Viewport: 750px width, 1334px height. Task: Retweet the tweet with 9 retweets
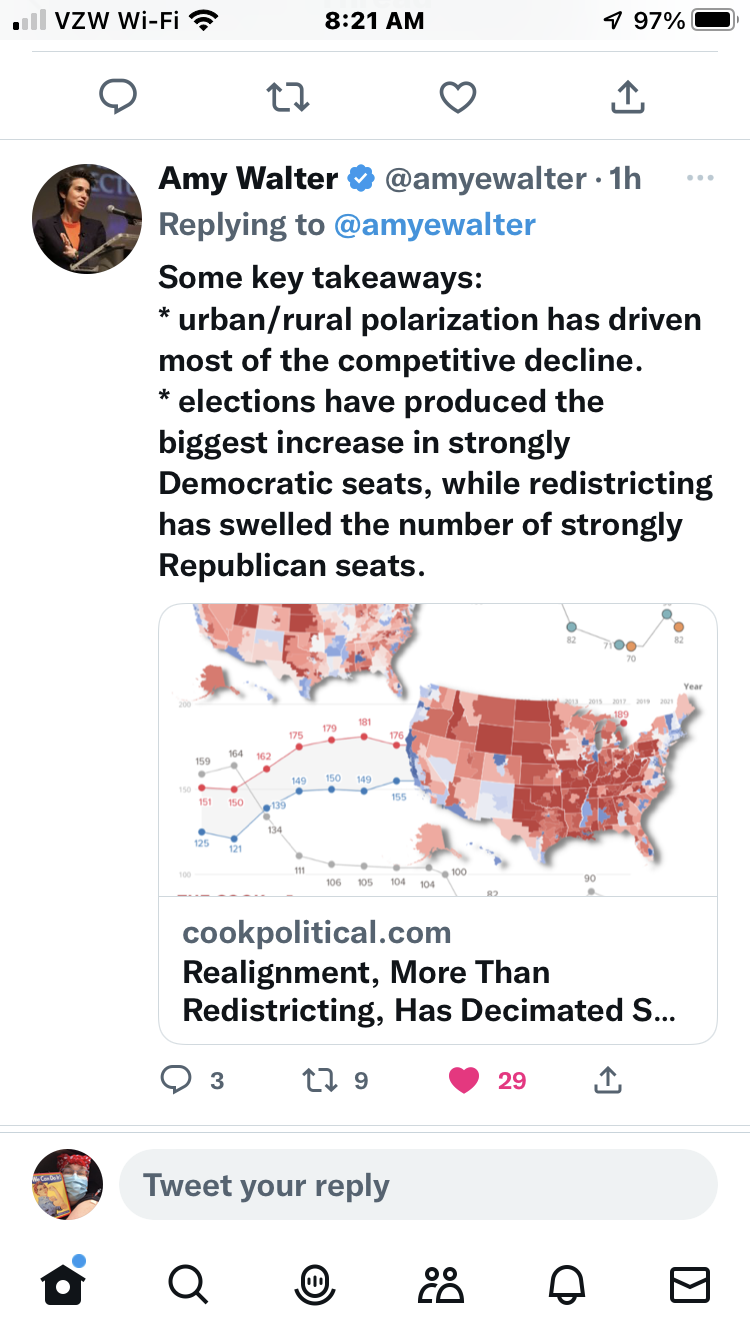(x=319, y=1080)
